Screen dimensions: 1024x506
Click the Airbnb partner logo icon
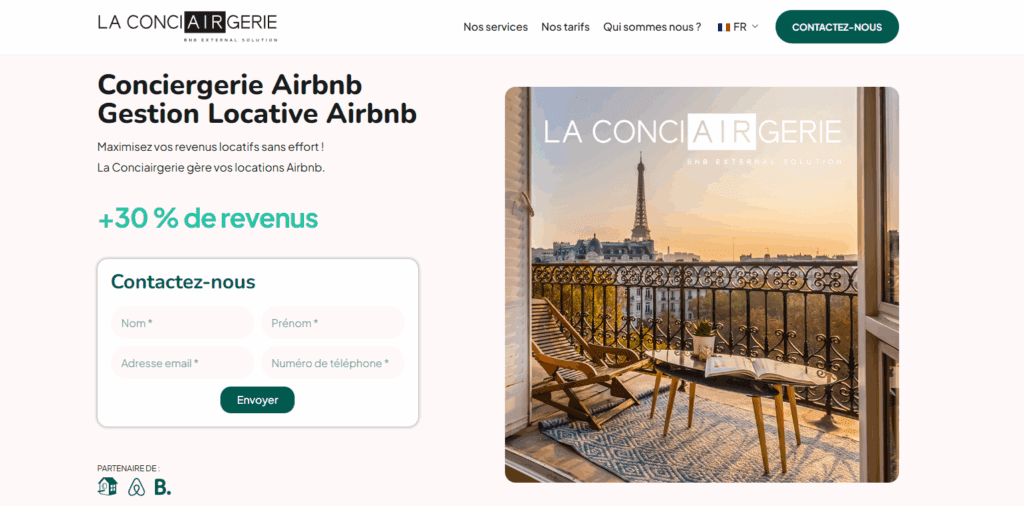tap(136, 487)
